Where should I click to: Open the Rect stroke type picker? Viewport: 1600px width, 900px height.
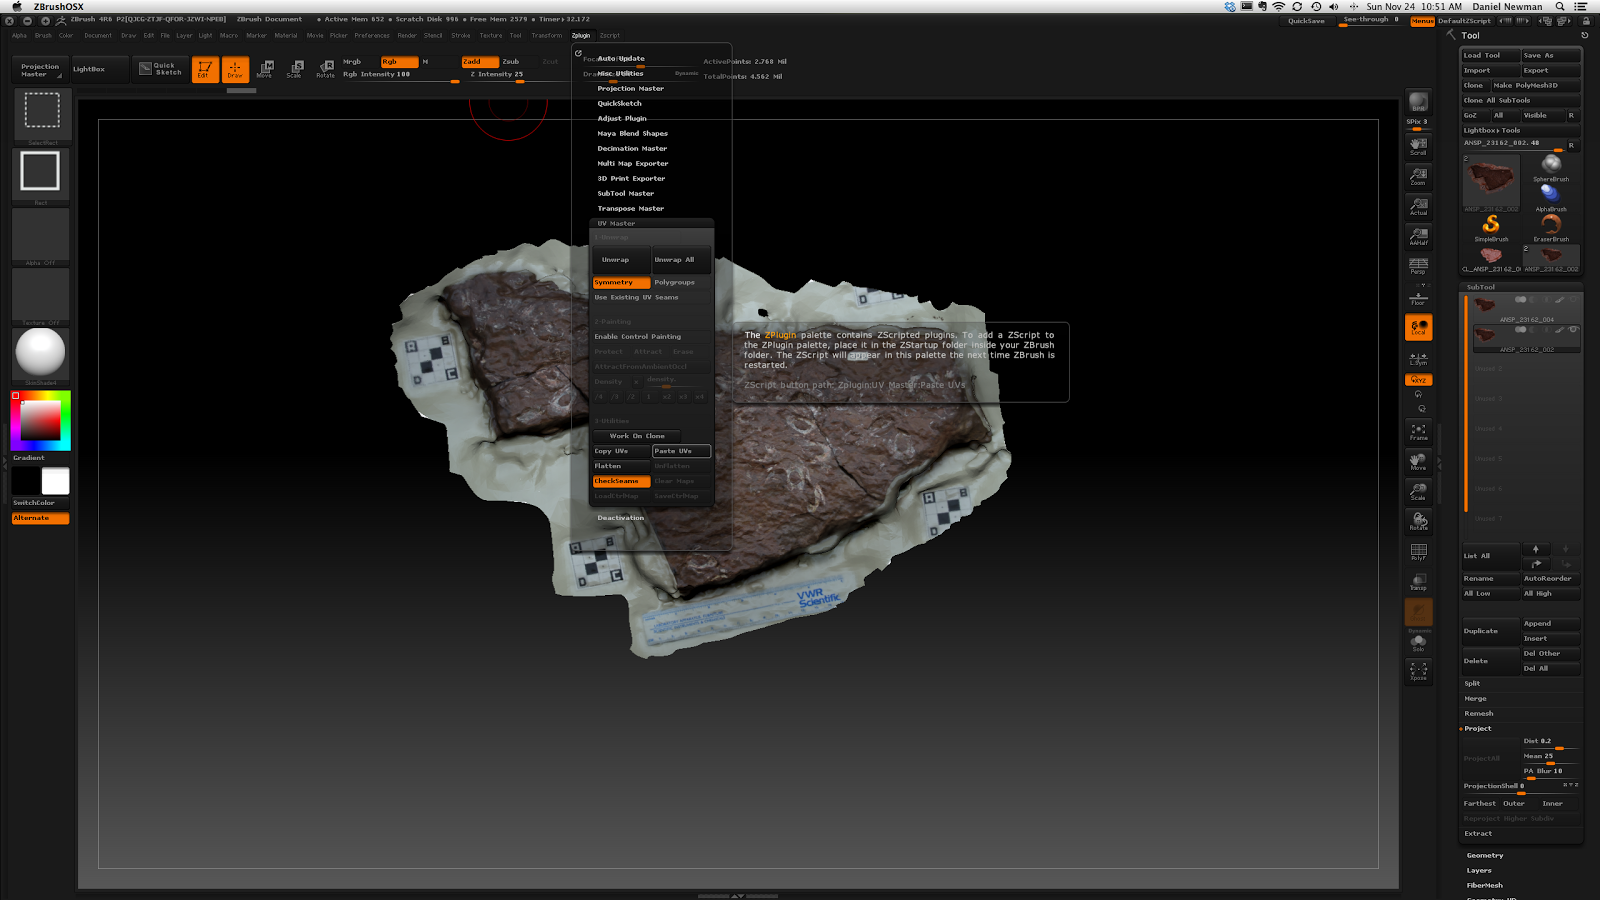pyautogui.click(x=41, y=176)
